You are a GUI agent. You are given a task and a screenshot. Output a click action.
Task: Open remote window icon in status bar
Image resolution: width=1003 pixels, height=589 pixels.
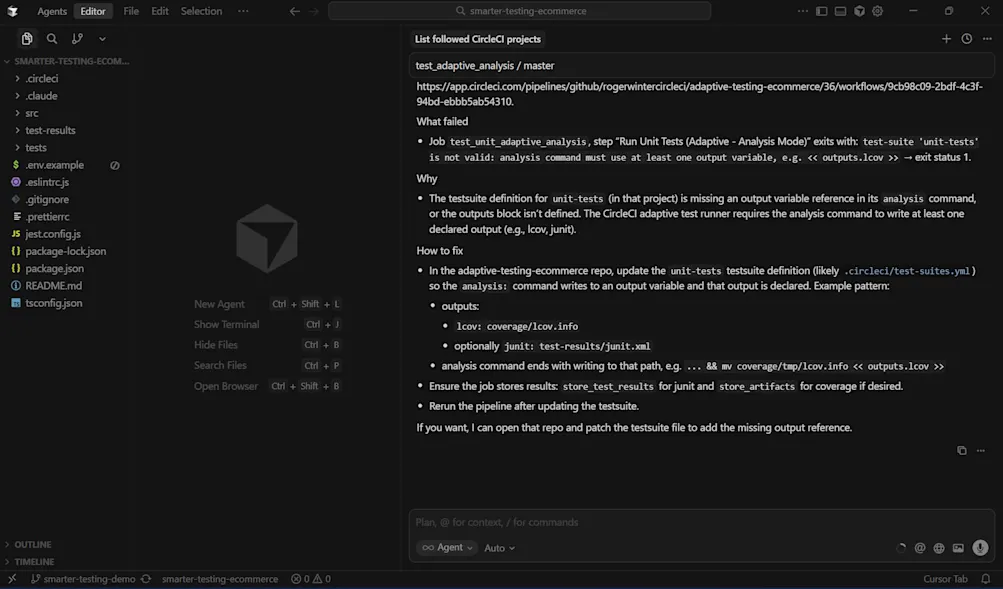(12, 579)
